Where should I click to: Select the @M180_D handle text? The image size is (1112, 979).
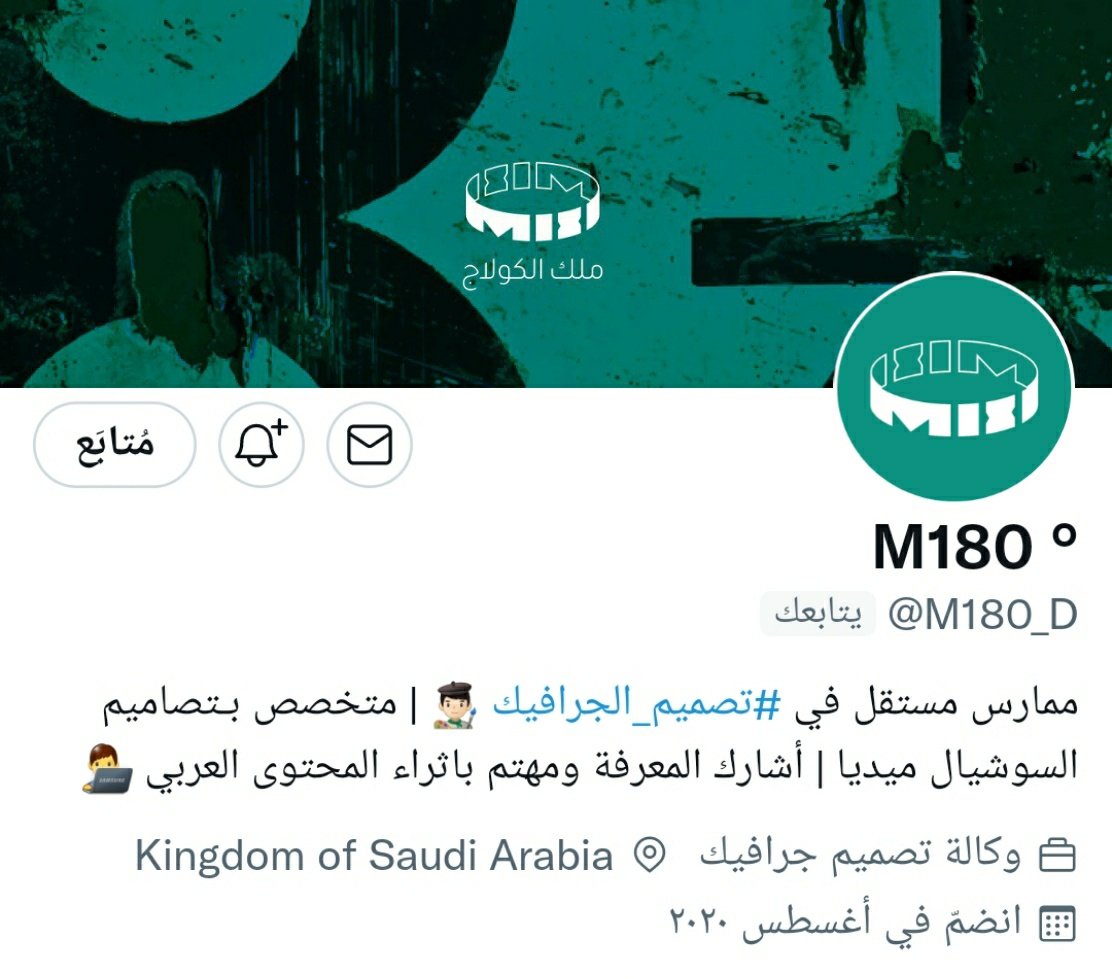983,614
